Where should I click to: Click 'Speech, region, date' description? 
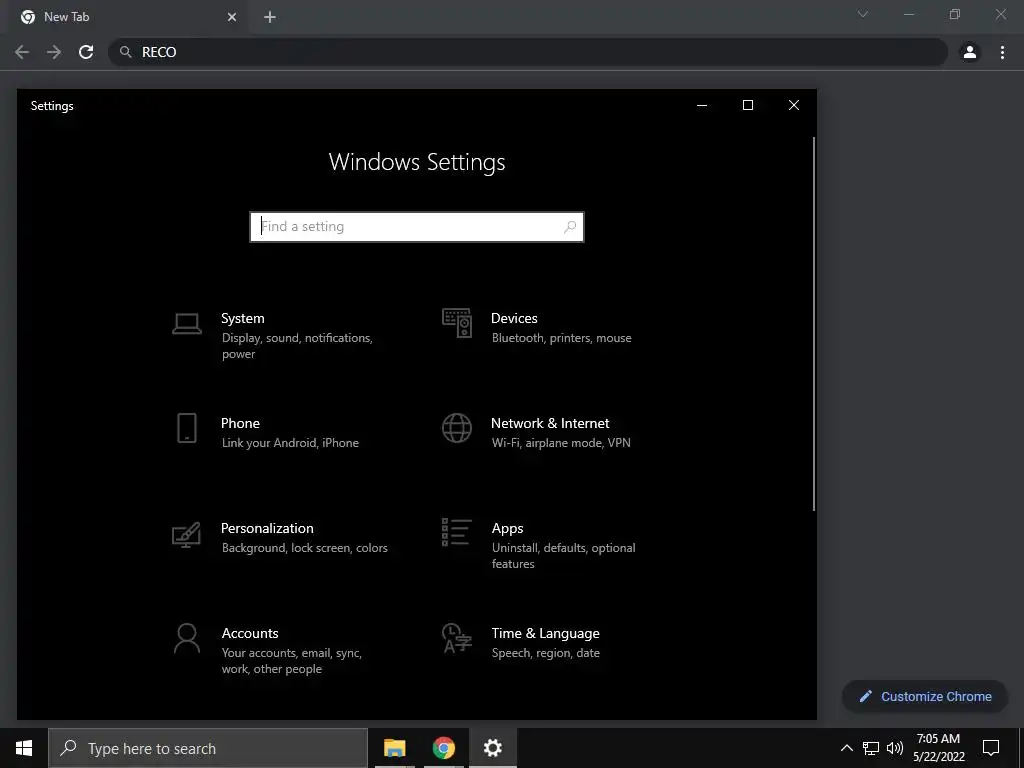[545, 653]
